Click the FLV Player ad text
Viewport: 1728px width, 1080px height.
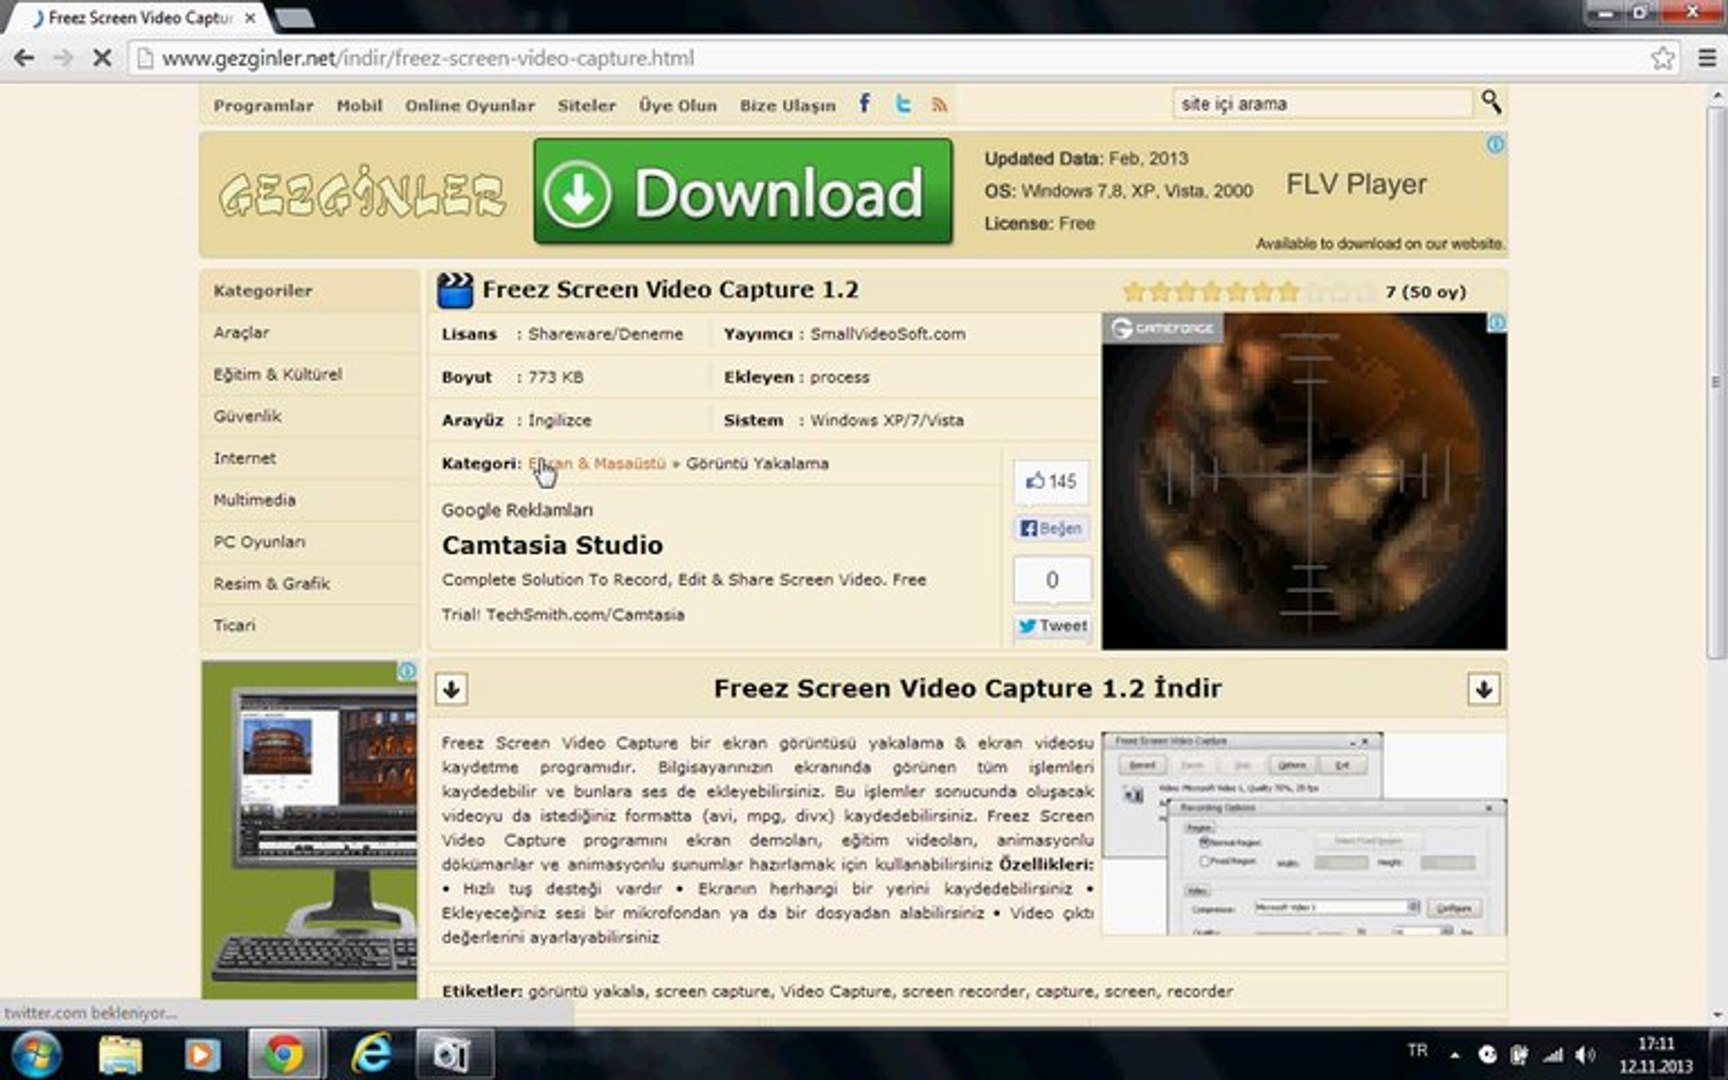1356,184
